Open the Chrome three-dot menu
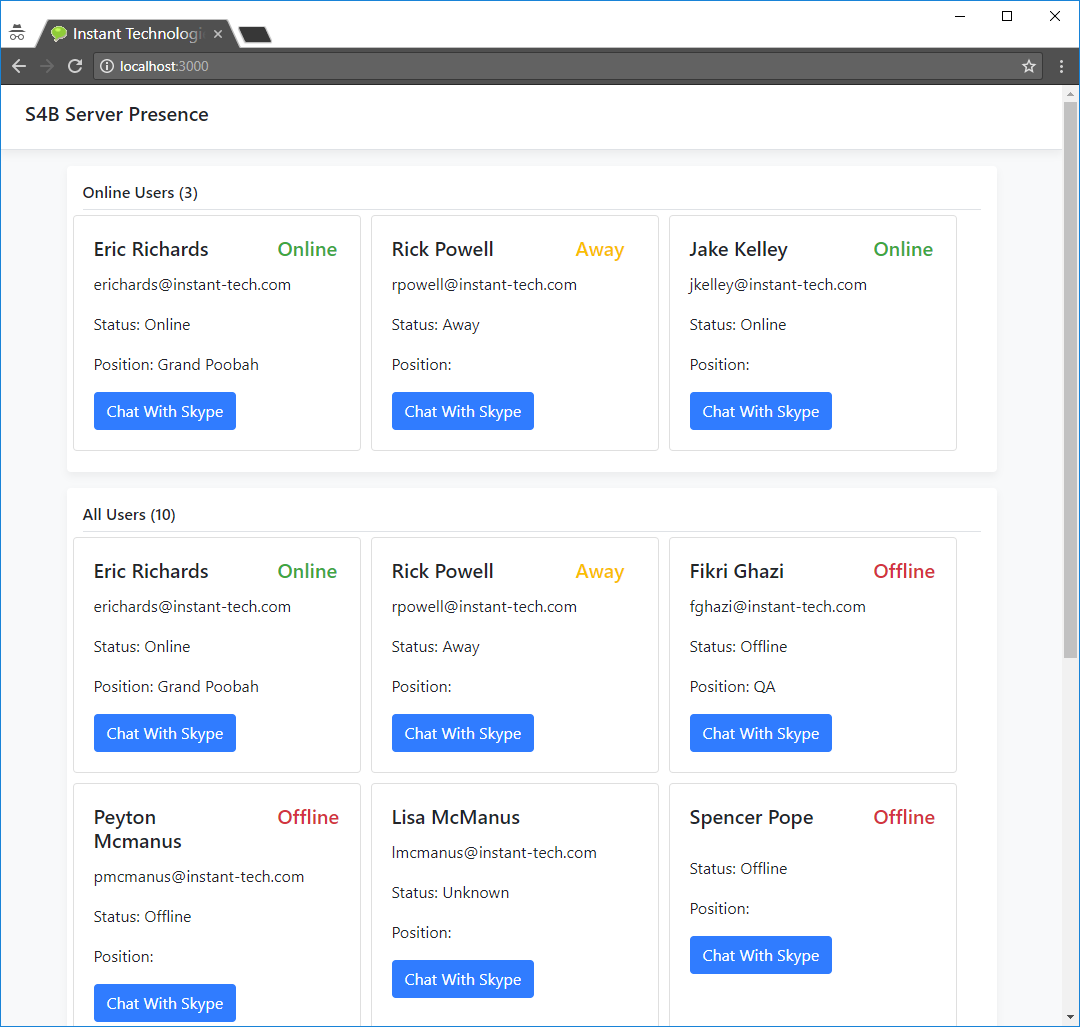Viewport: 1080px width, 1027px height. click(x=1061, y=66)
